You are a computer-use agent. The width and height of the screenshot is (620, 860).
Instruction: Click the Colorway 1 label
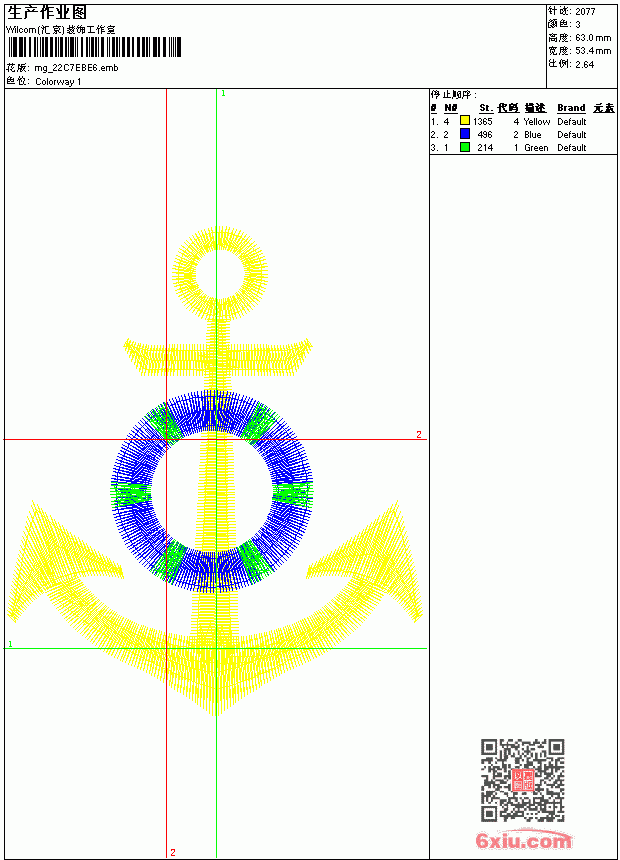click(58, 82)
